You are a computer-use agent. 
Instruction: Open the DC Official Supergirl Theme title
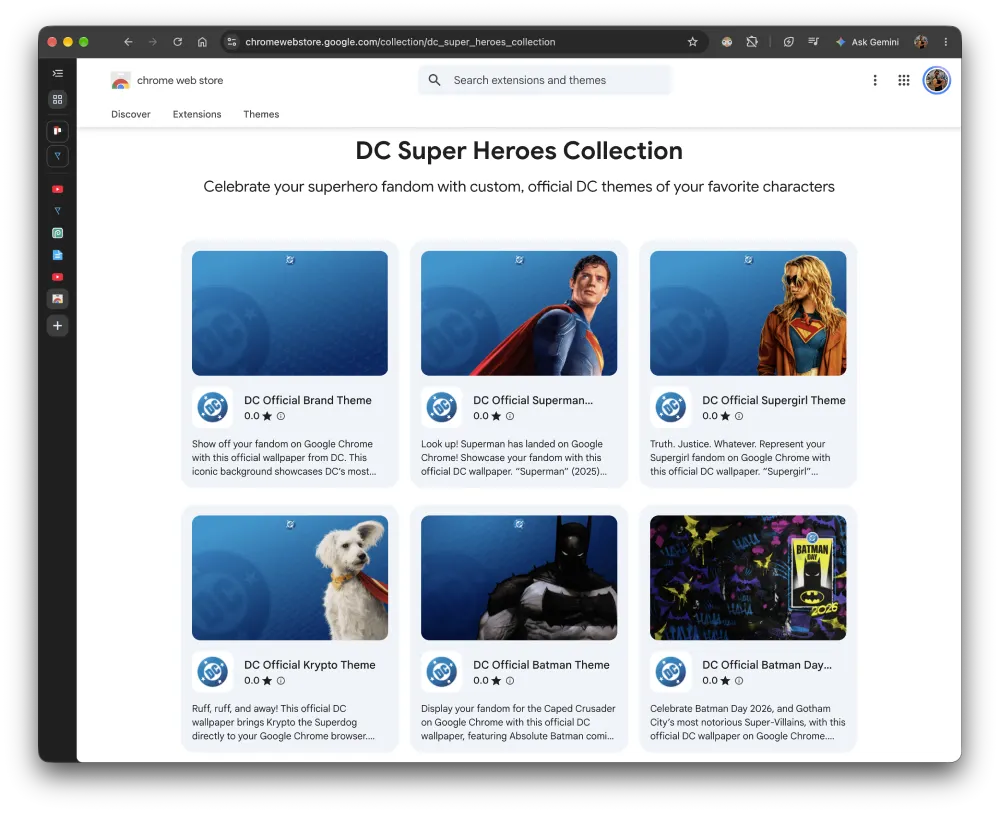[774, 400]
